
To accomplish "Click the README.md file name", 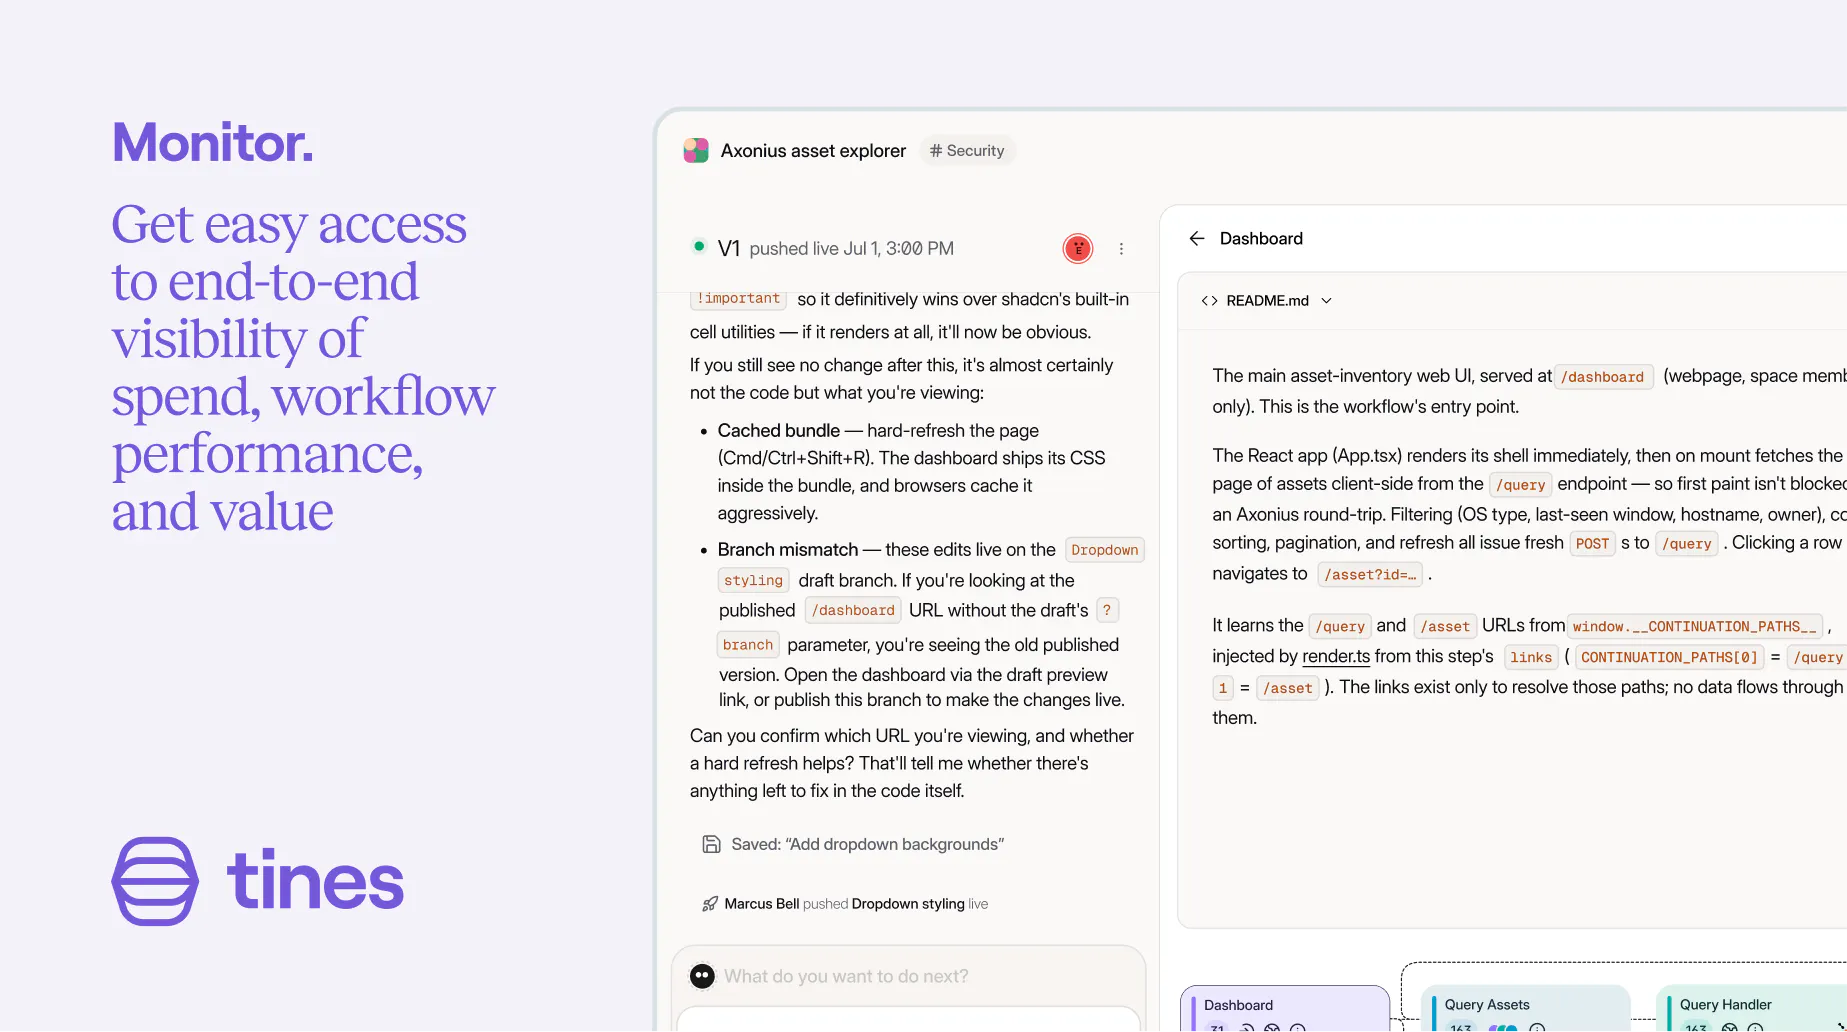I will (x=1267, y=301).
